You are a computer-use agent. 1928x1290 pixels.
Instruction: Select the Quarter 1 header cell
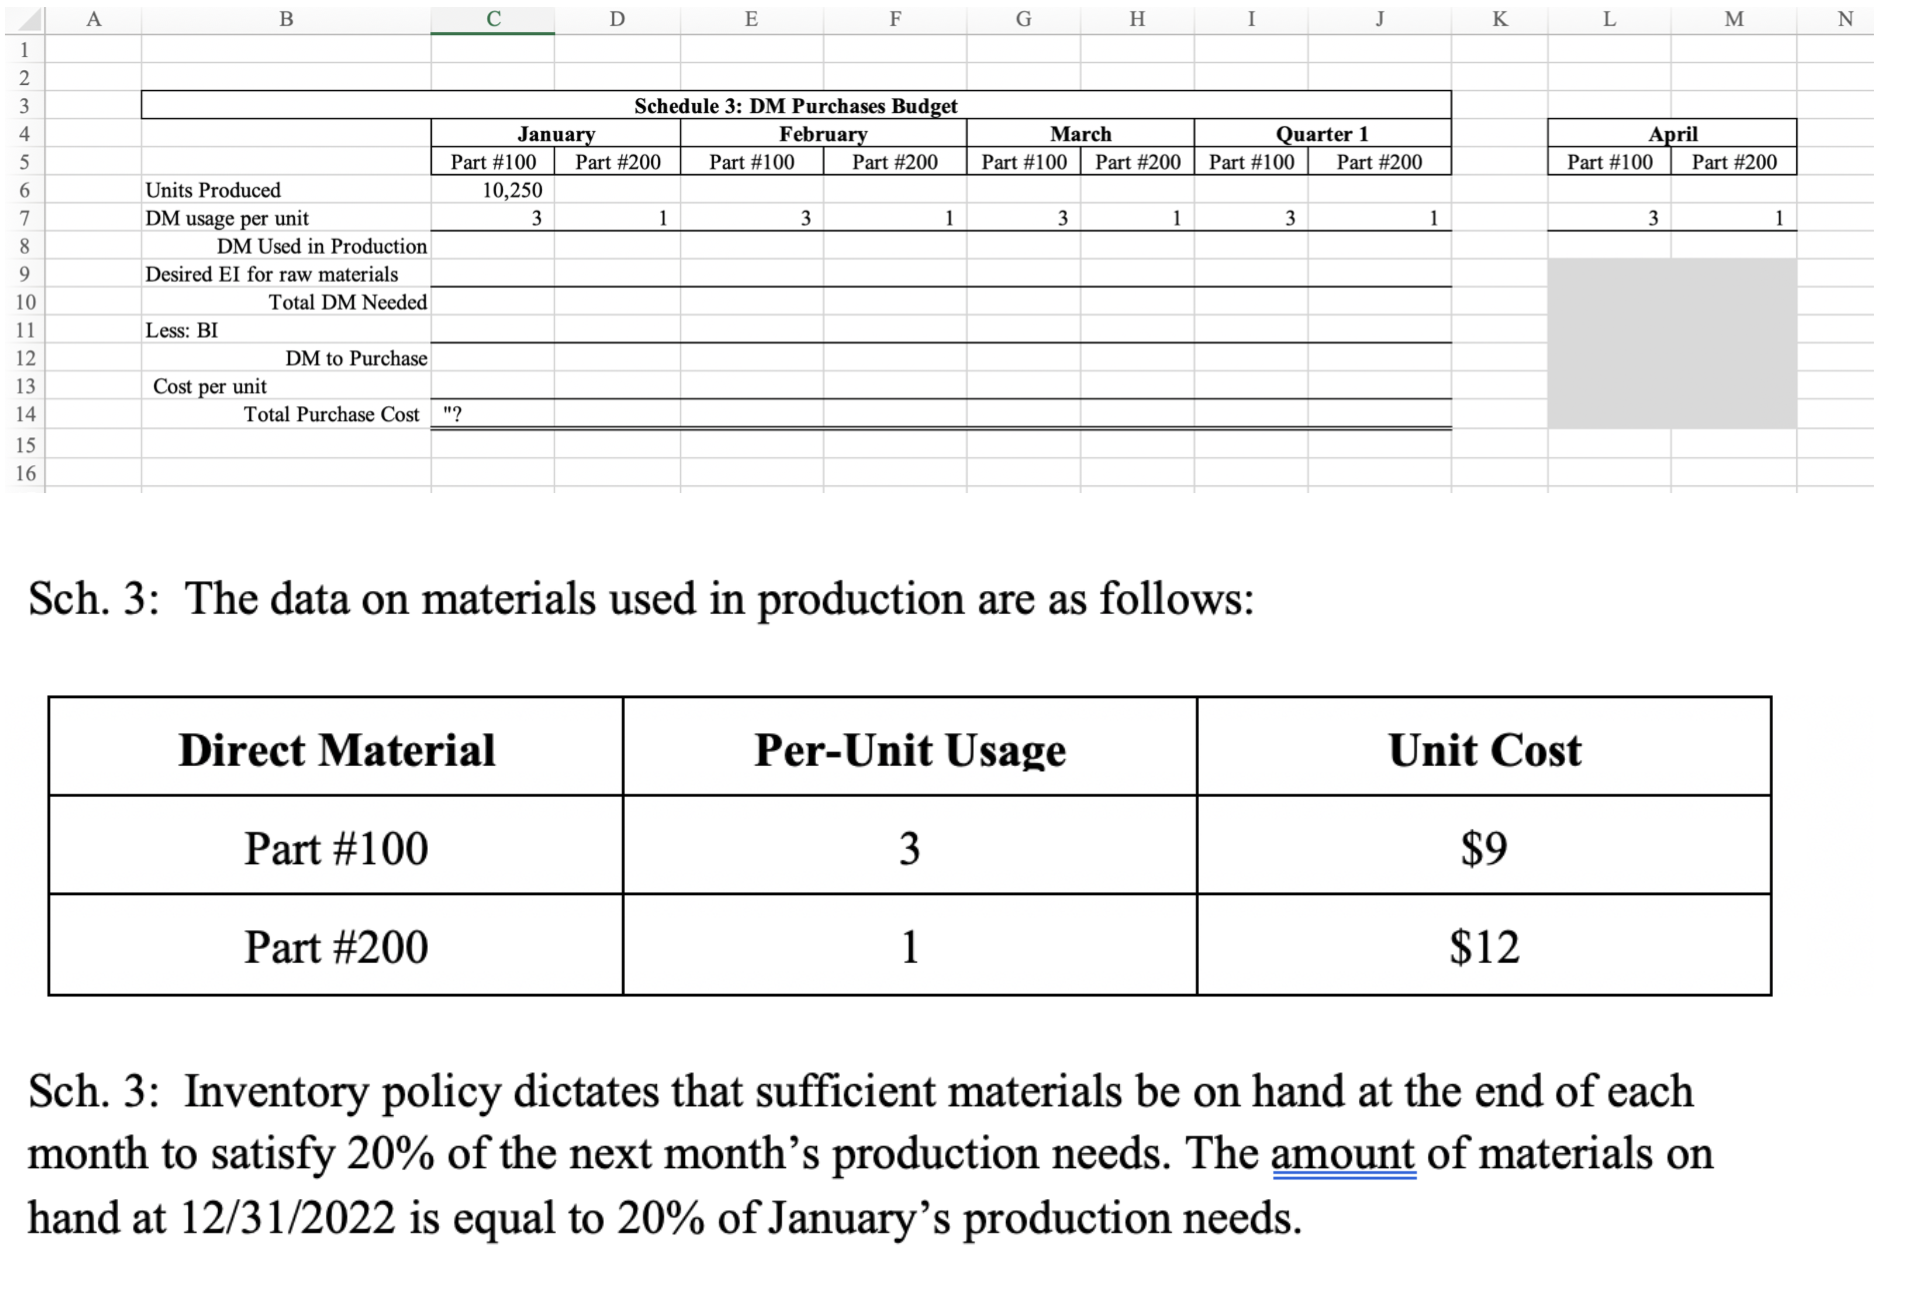pyautogui.click(x=1321, y=134)
